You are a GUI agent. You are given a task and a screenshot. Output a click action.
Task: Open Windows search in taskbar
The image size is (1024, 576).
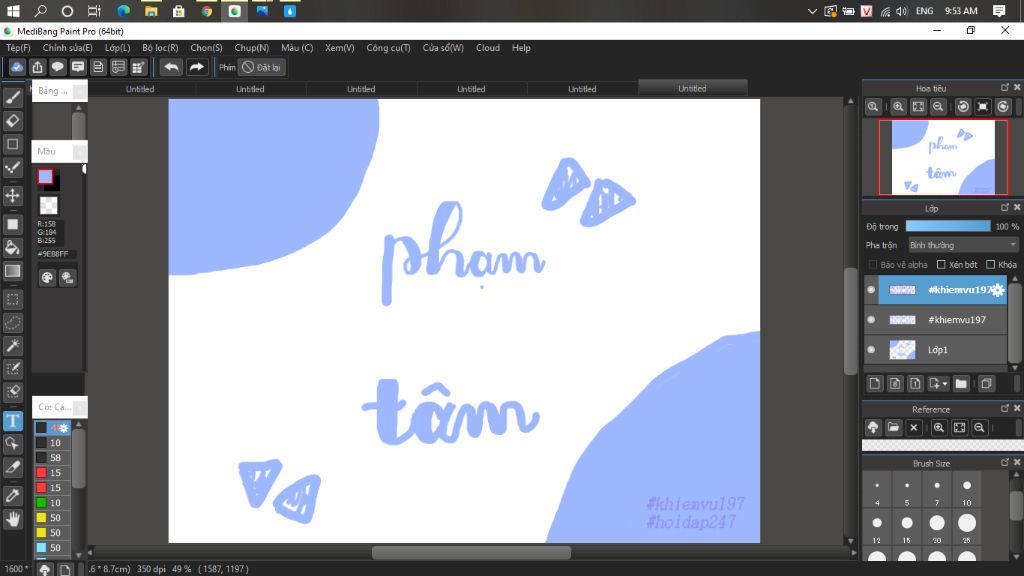[x=40, y=11]
